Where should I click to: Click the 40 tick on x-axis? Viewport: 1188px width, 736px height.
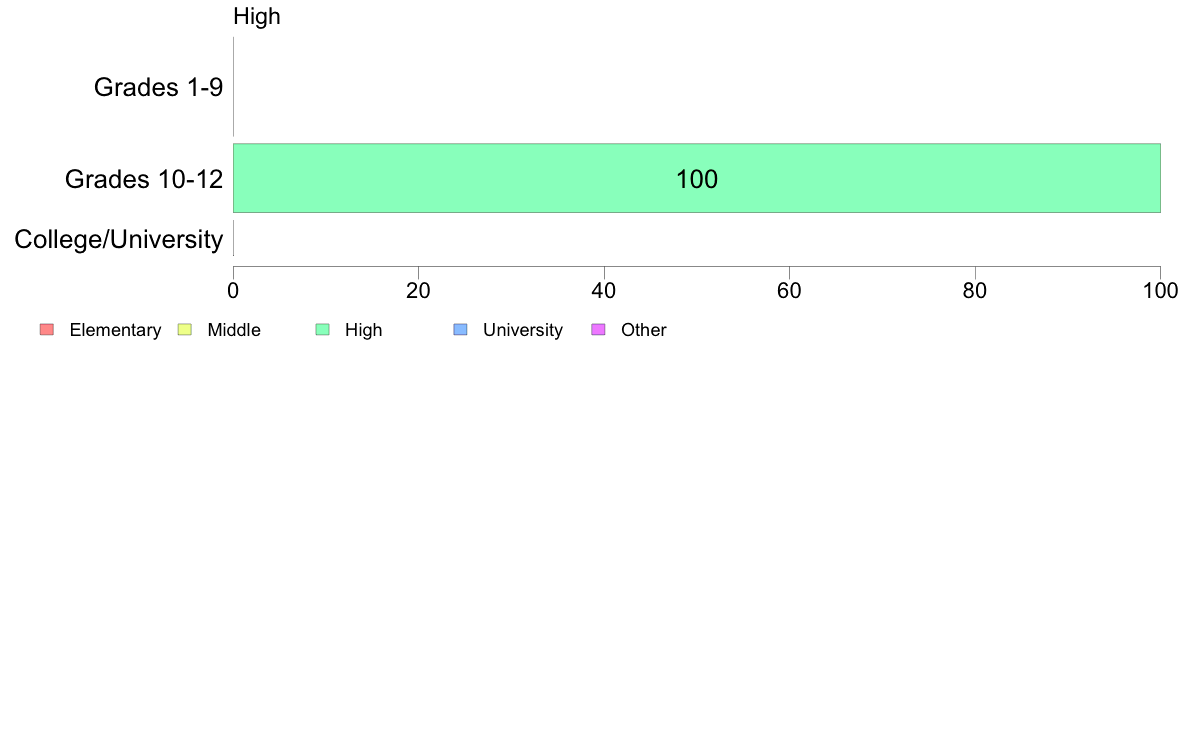click(604, 291)
